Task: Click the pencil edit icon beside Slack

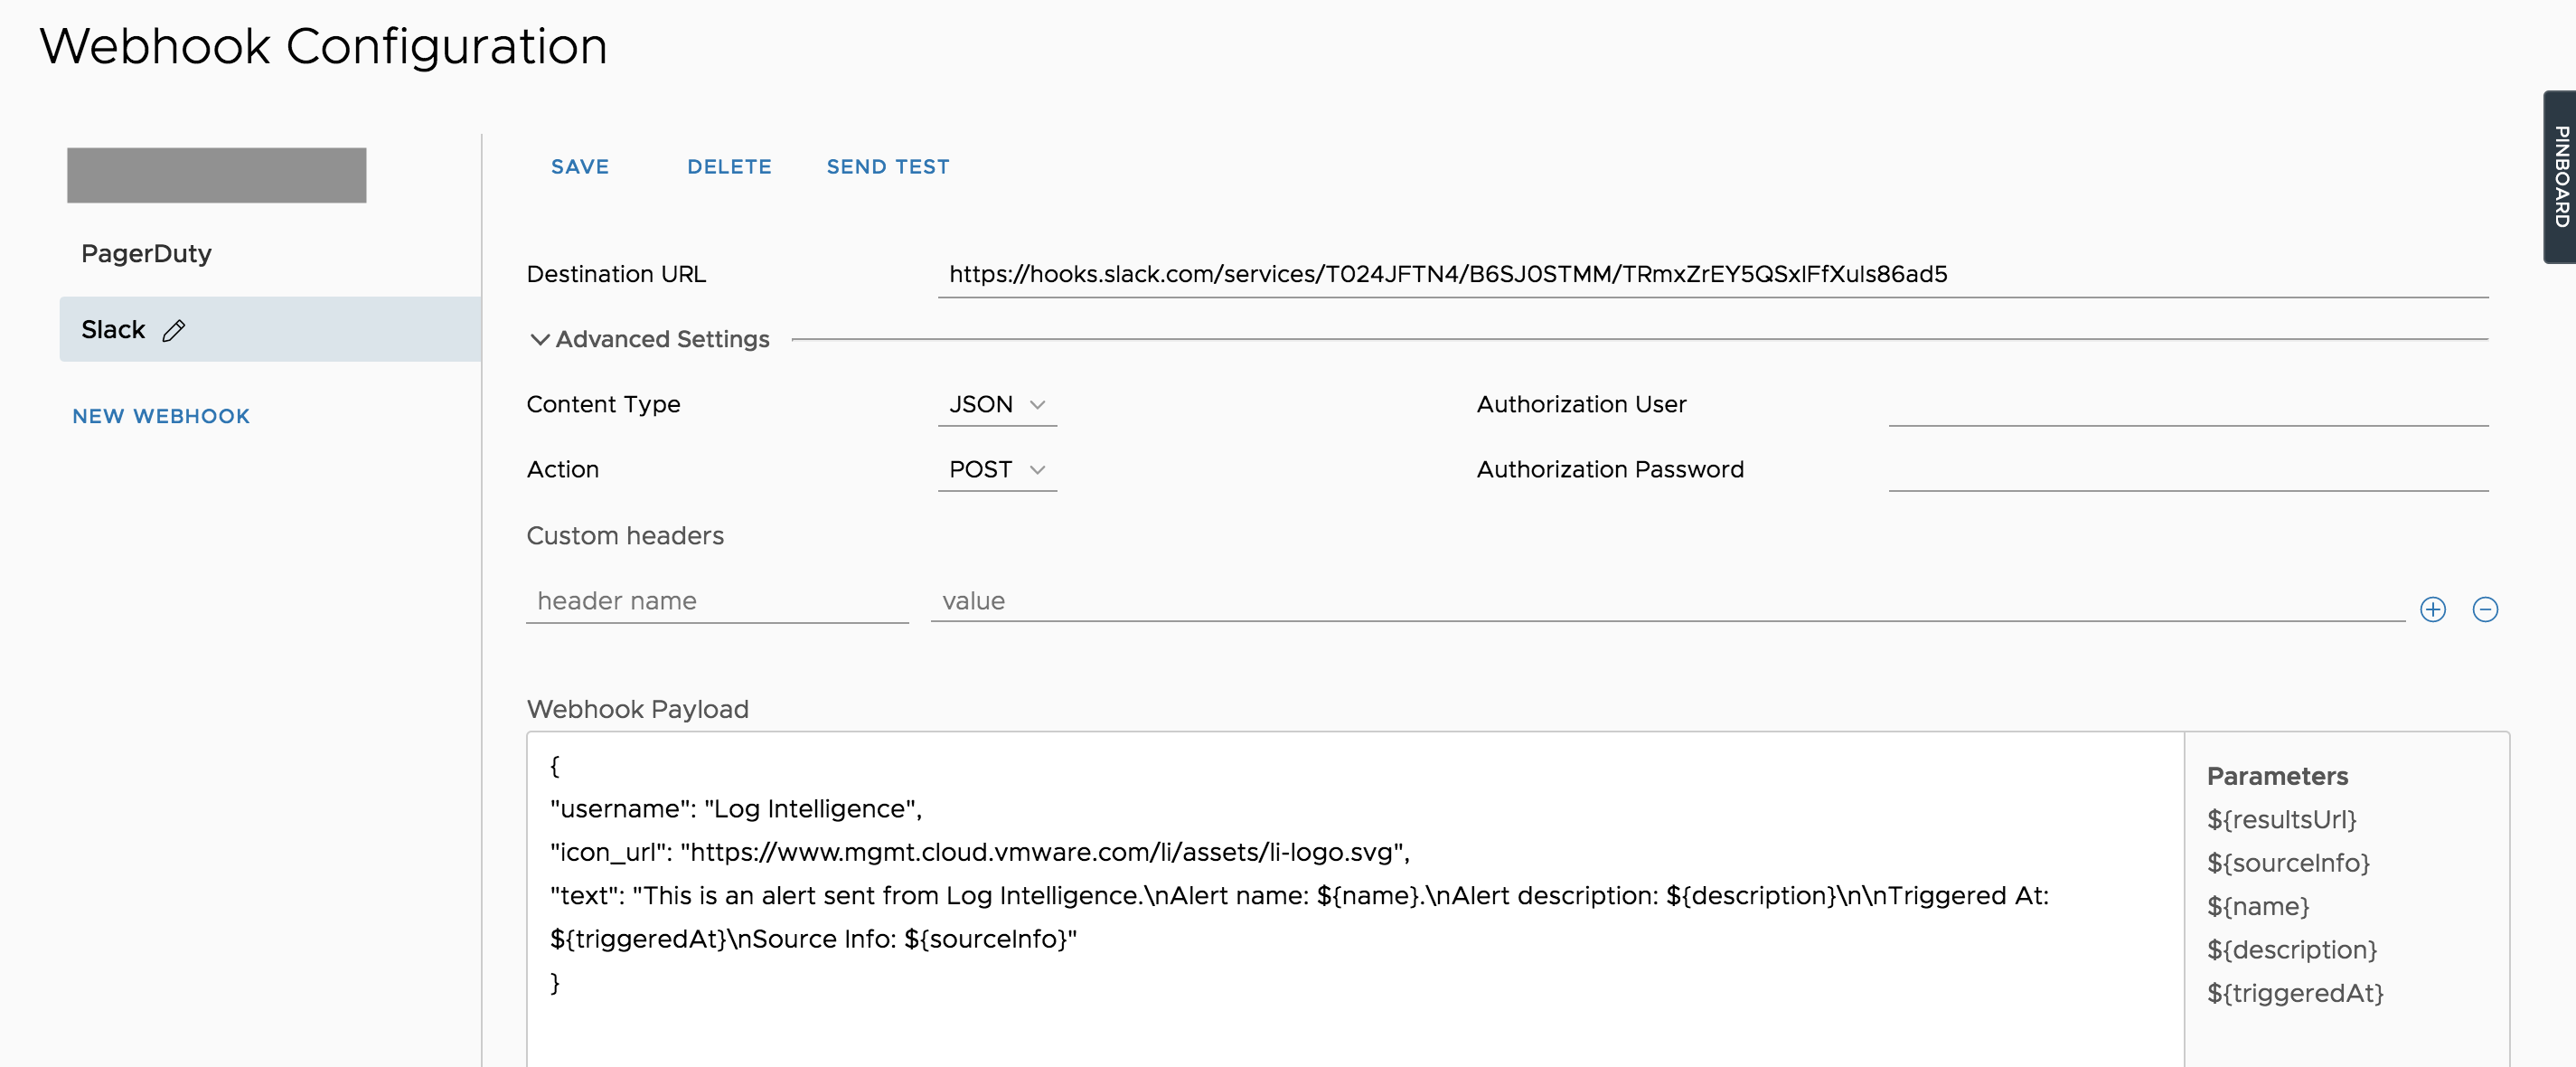Action: point(174,330)
